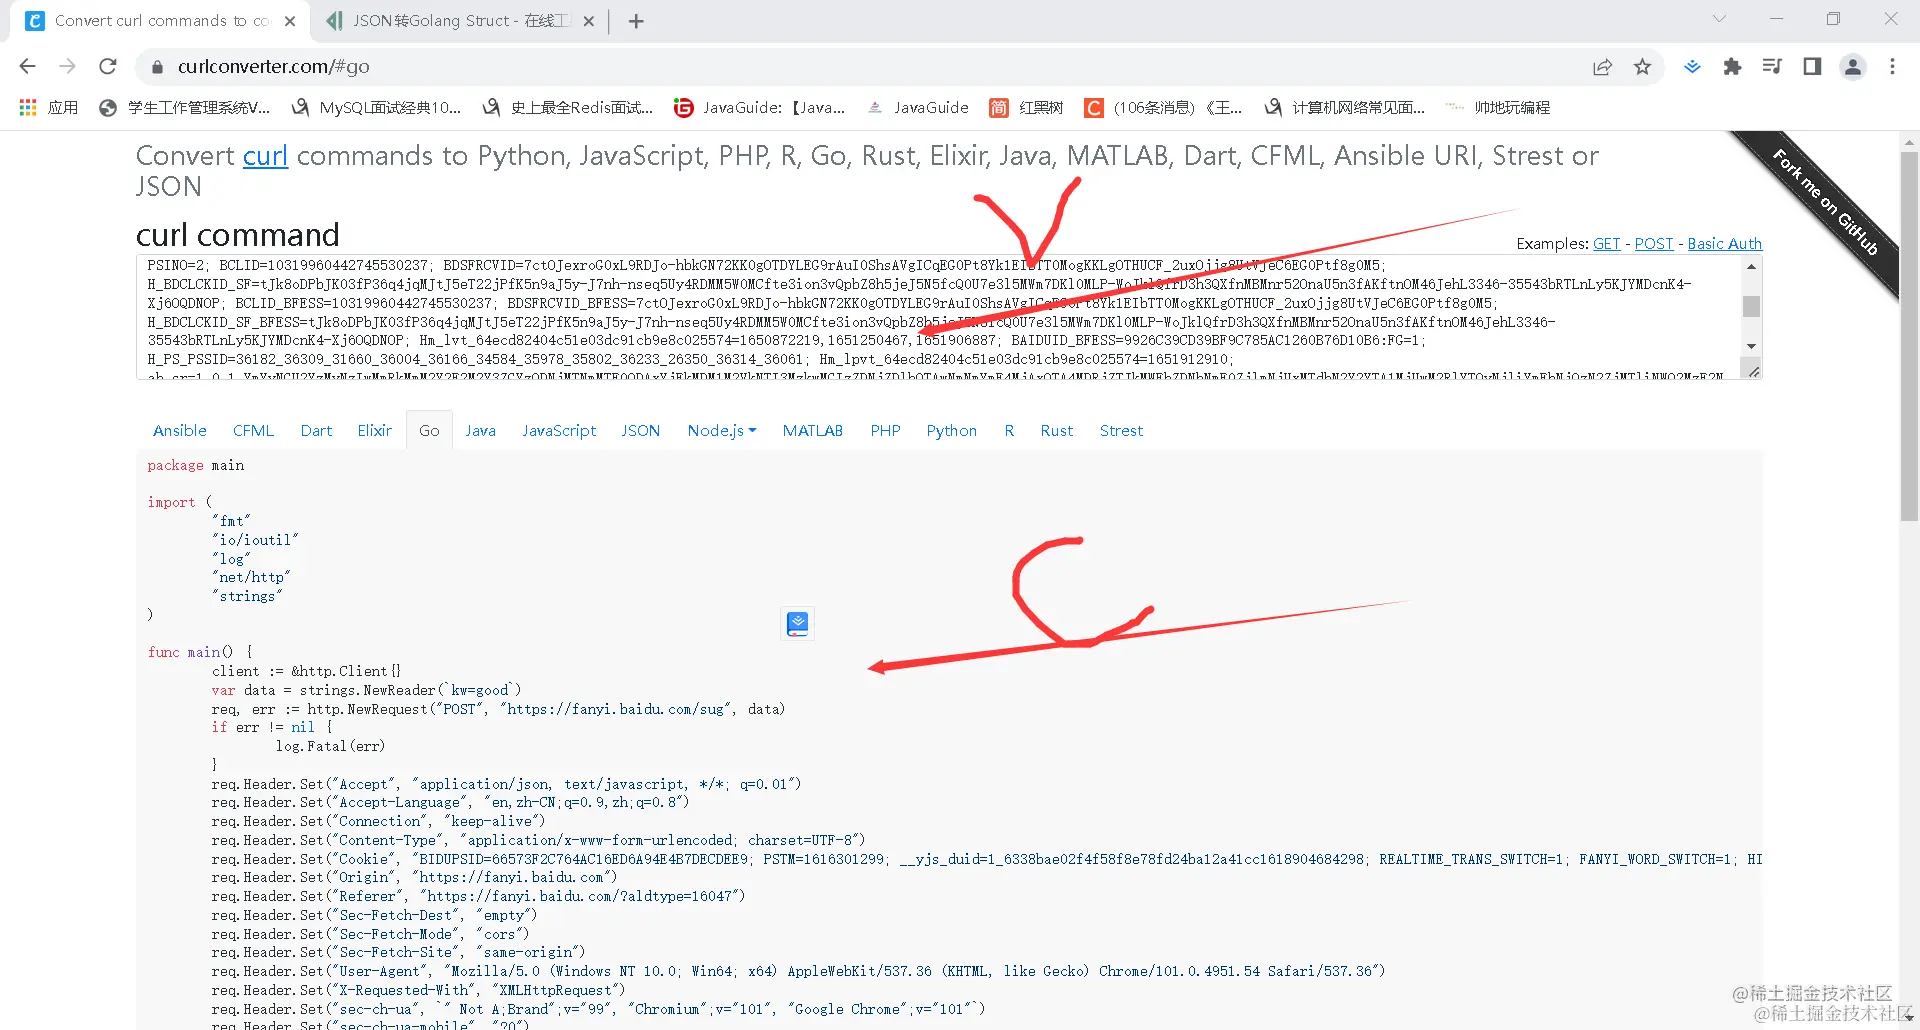Open the Fork me on GitHub ribbon
This screenshot has width=1920, height=1030.
point(1824,201)
